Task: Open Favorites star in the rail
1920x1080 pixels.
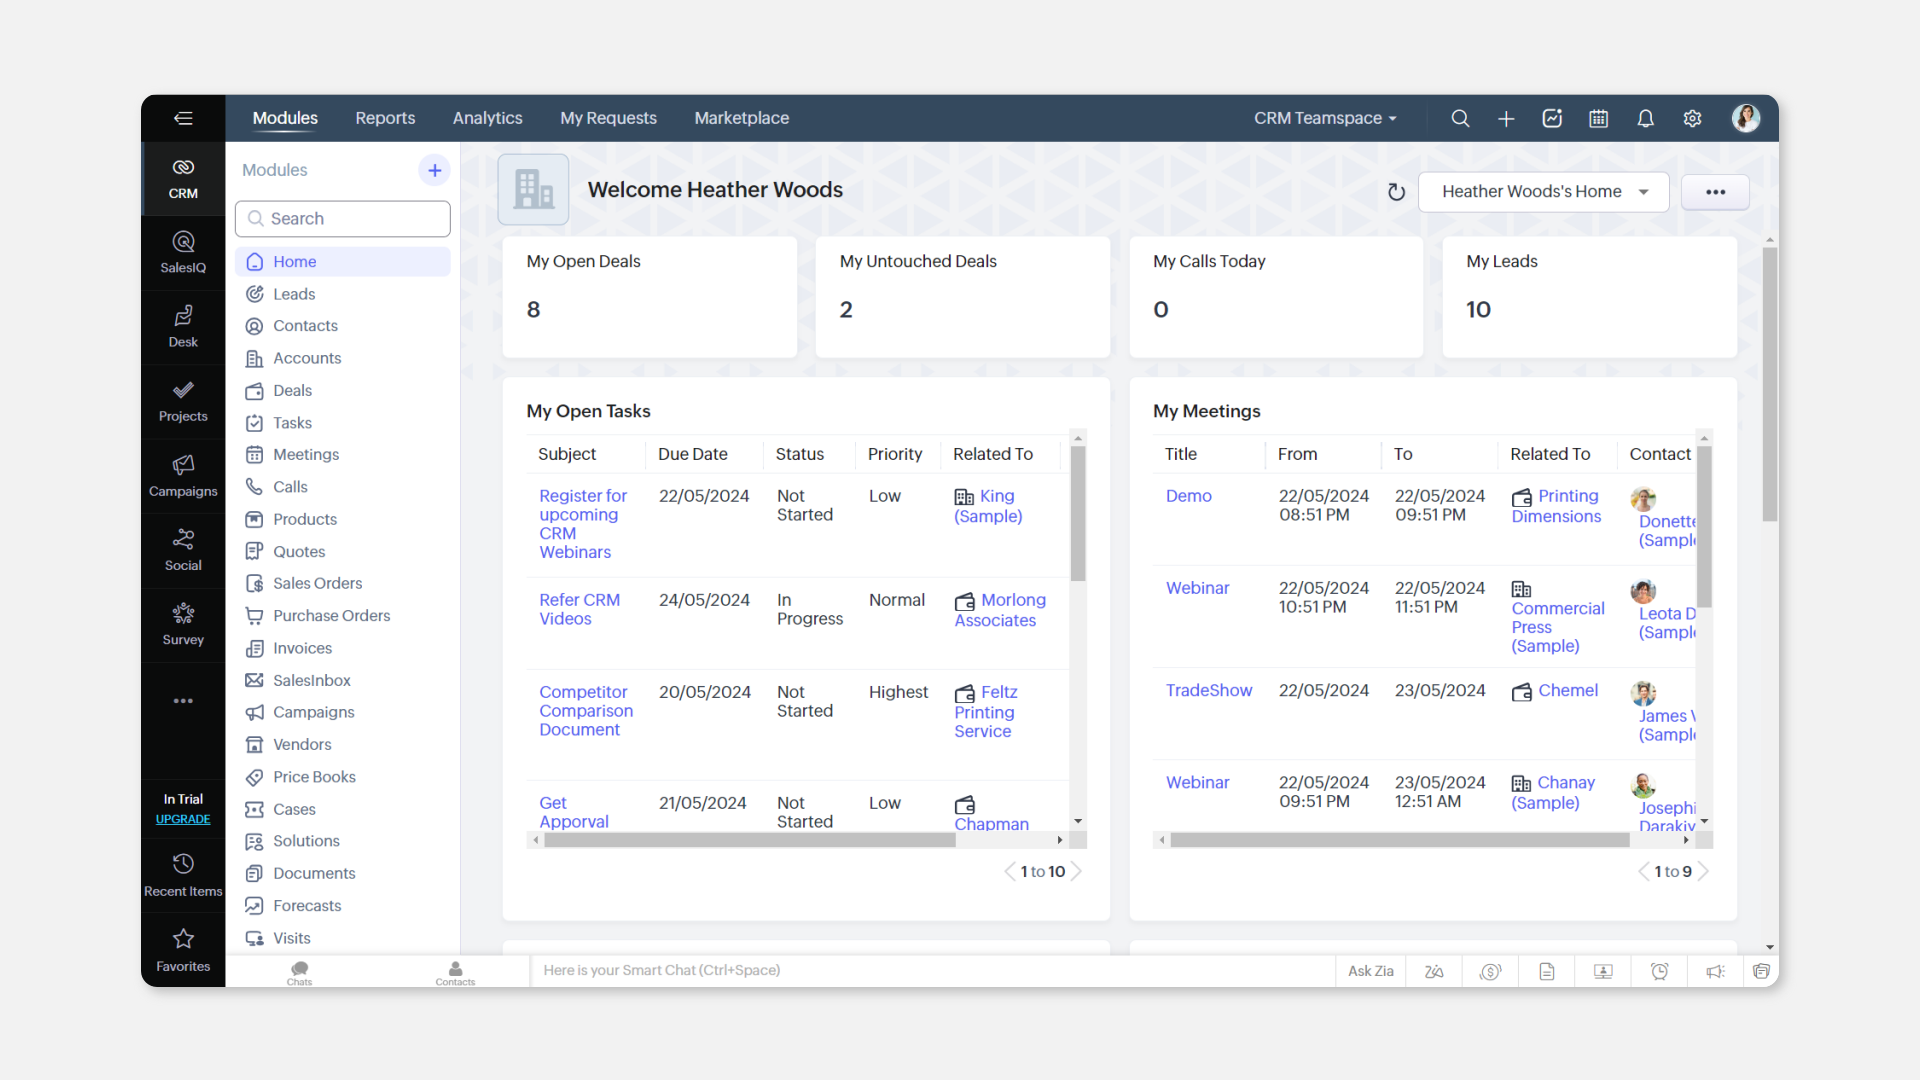Action: pos(183,950)
